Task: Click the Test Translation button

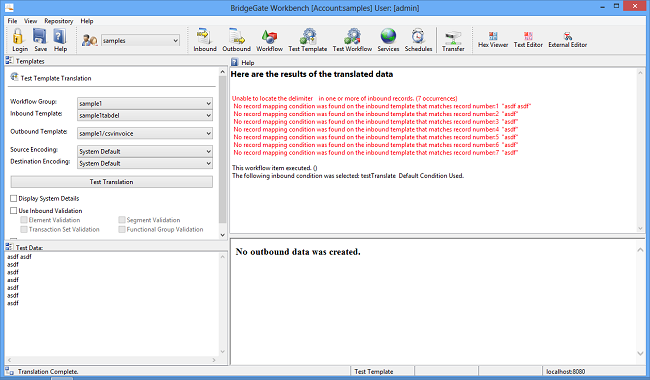Action: click(112, 182)
